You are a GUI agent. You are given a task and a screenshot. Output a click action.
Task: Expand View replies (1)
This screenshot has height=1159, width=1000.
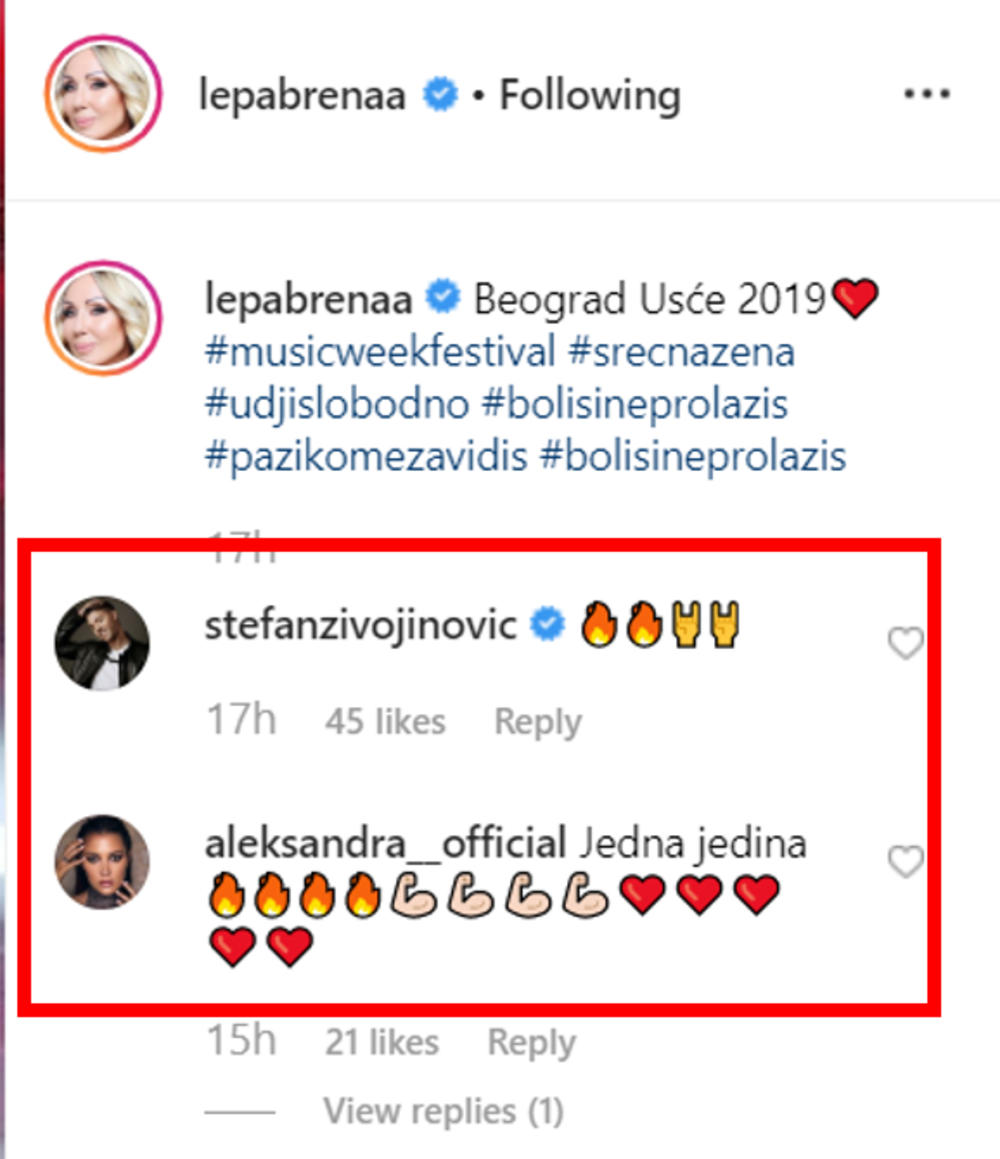443,1111
